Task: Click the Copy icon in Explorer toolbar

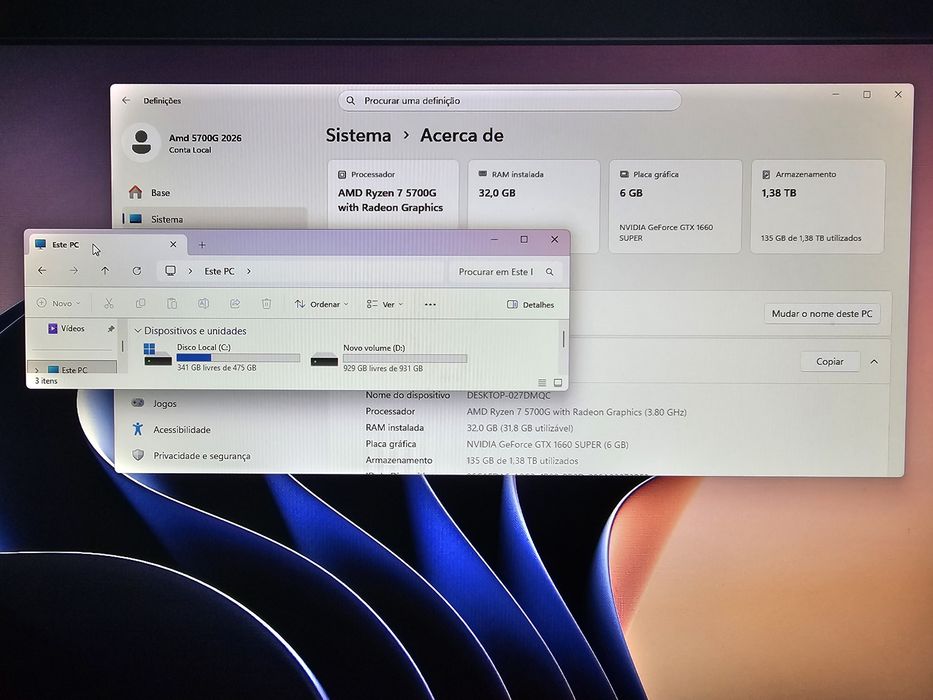Action: point(140,304)
